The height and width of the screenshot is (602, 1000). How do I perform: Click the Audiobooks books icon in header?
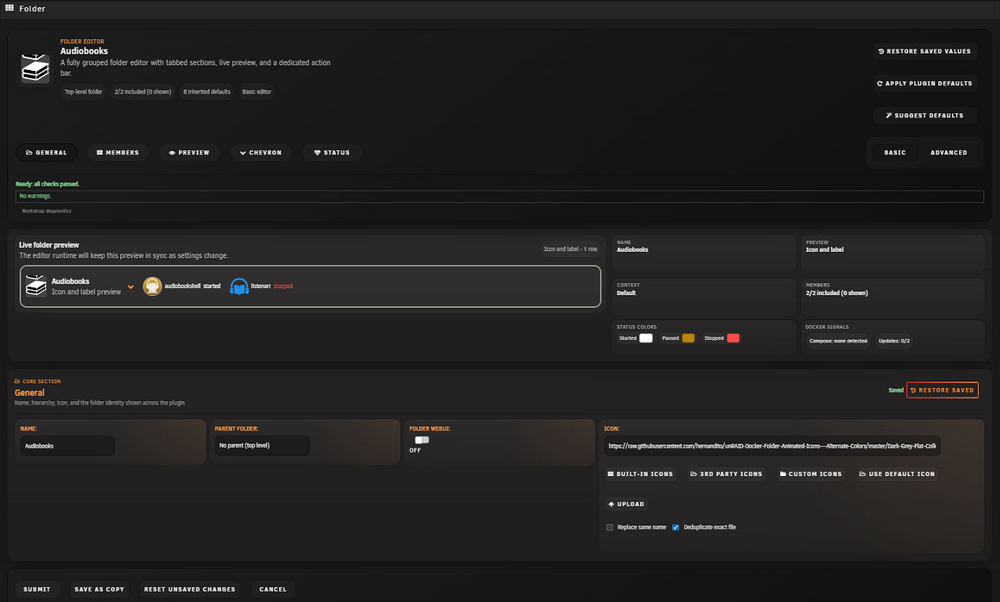pyautogui.click(x=35, y=68)
